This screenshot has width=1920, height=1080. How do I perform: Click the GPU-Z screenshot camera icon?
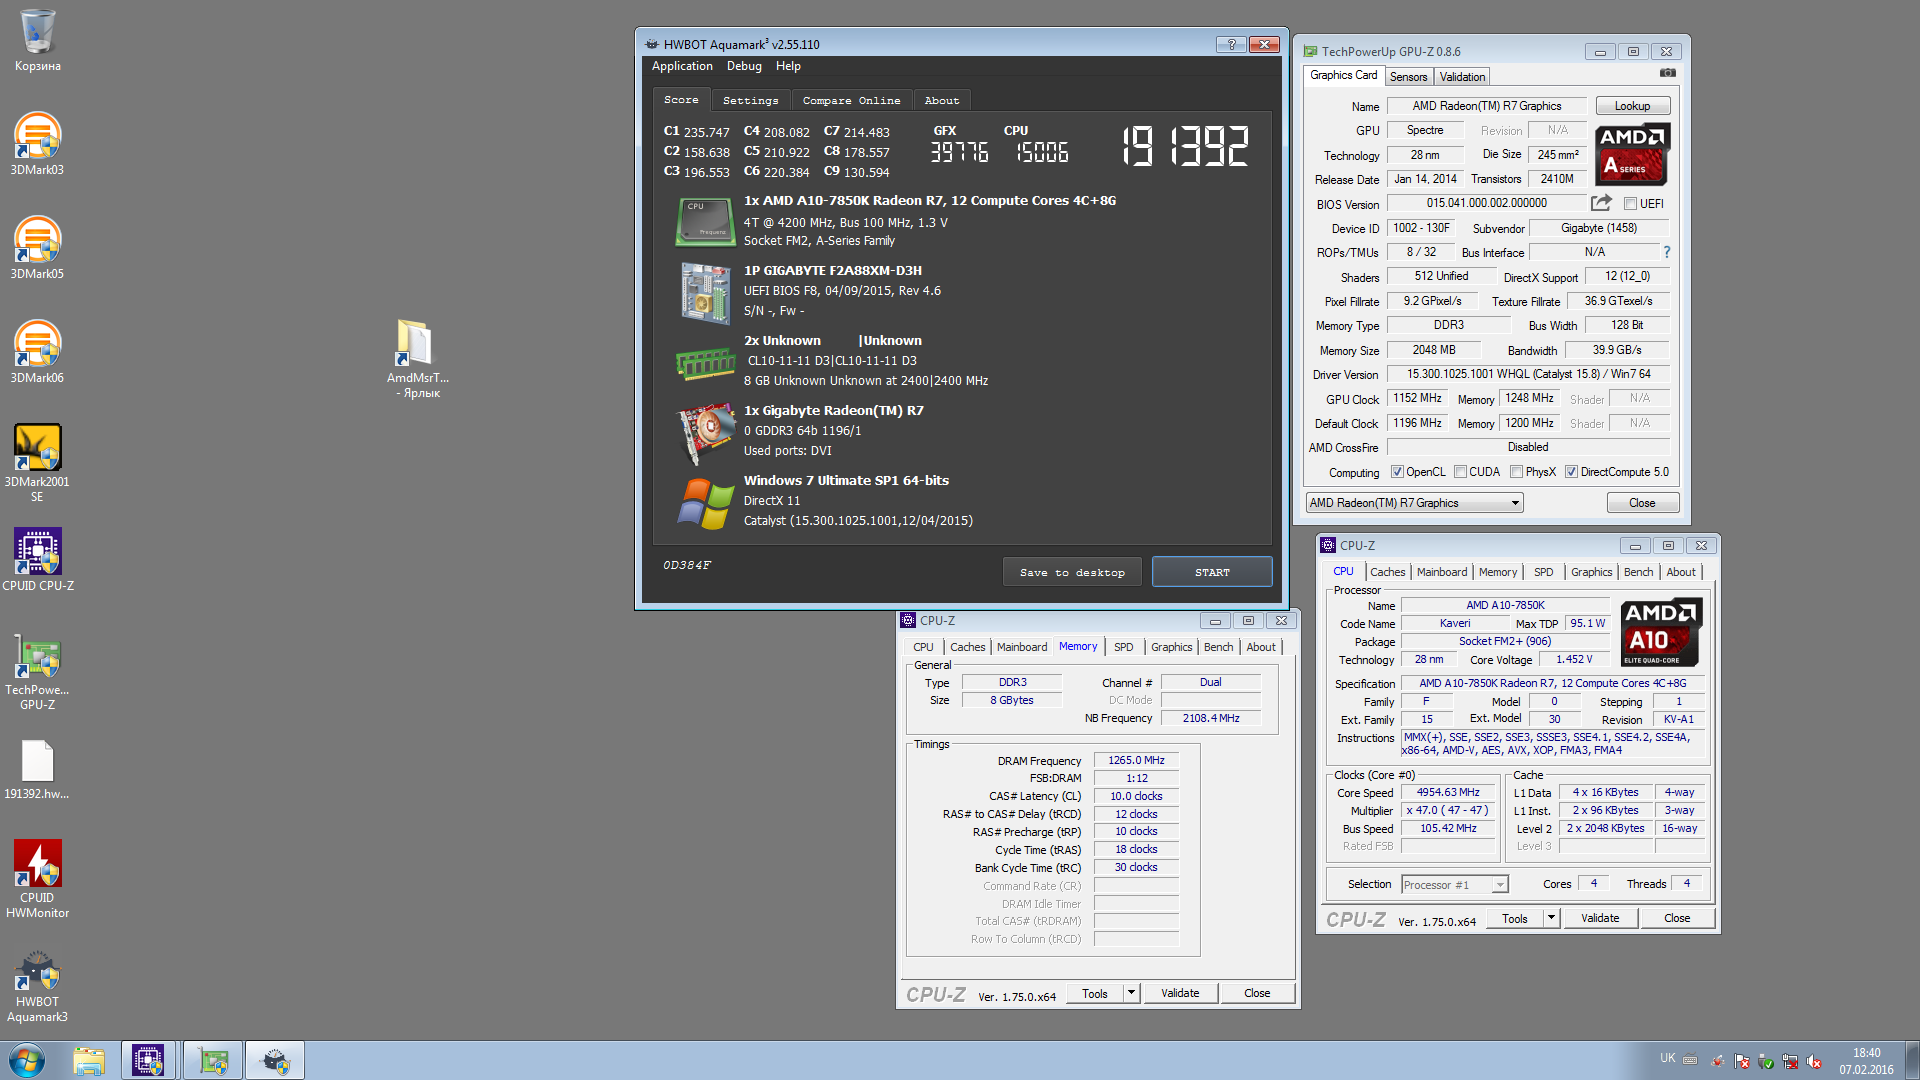(1668, 73)
